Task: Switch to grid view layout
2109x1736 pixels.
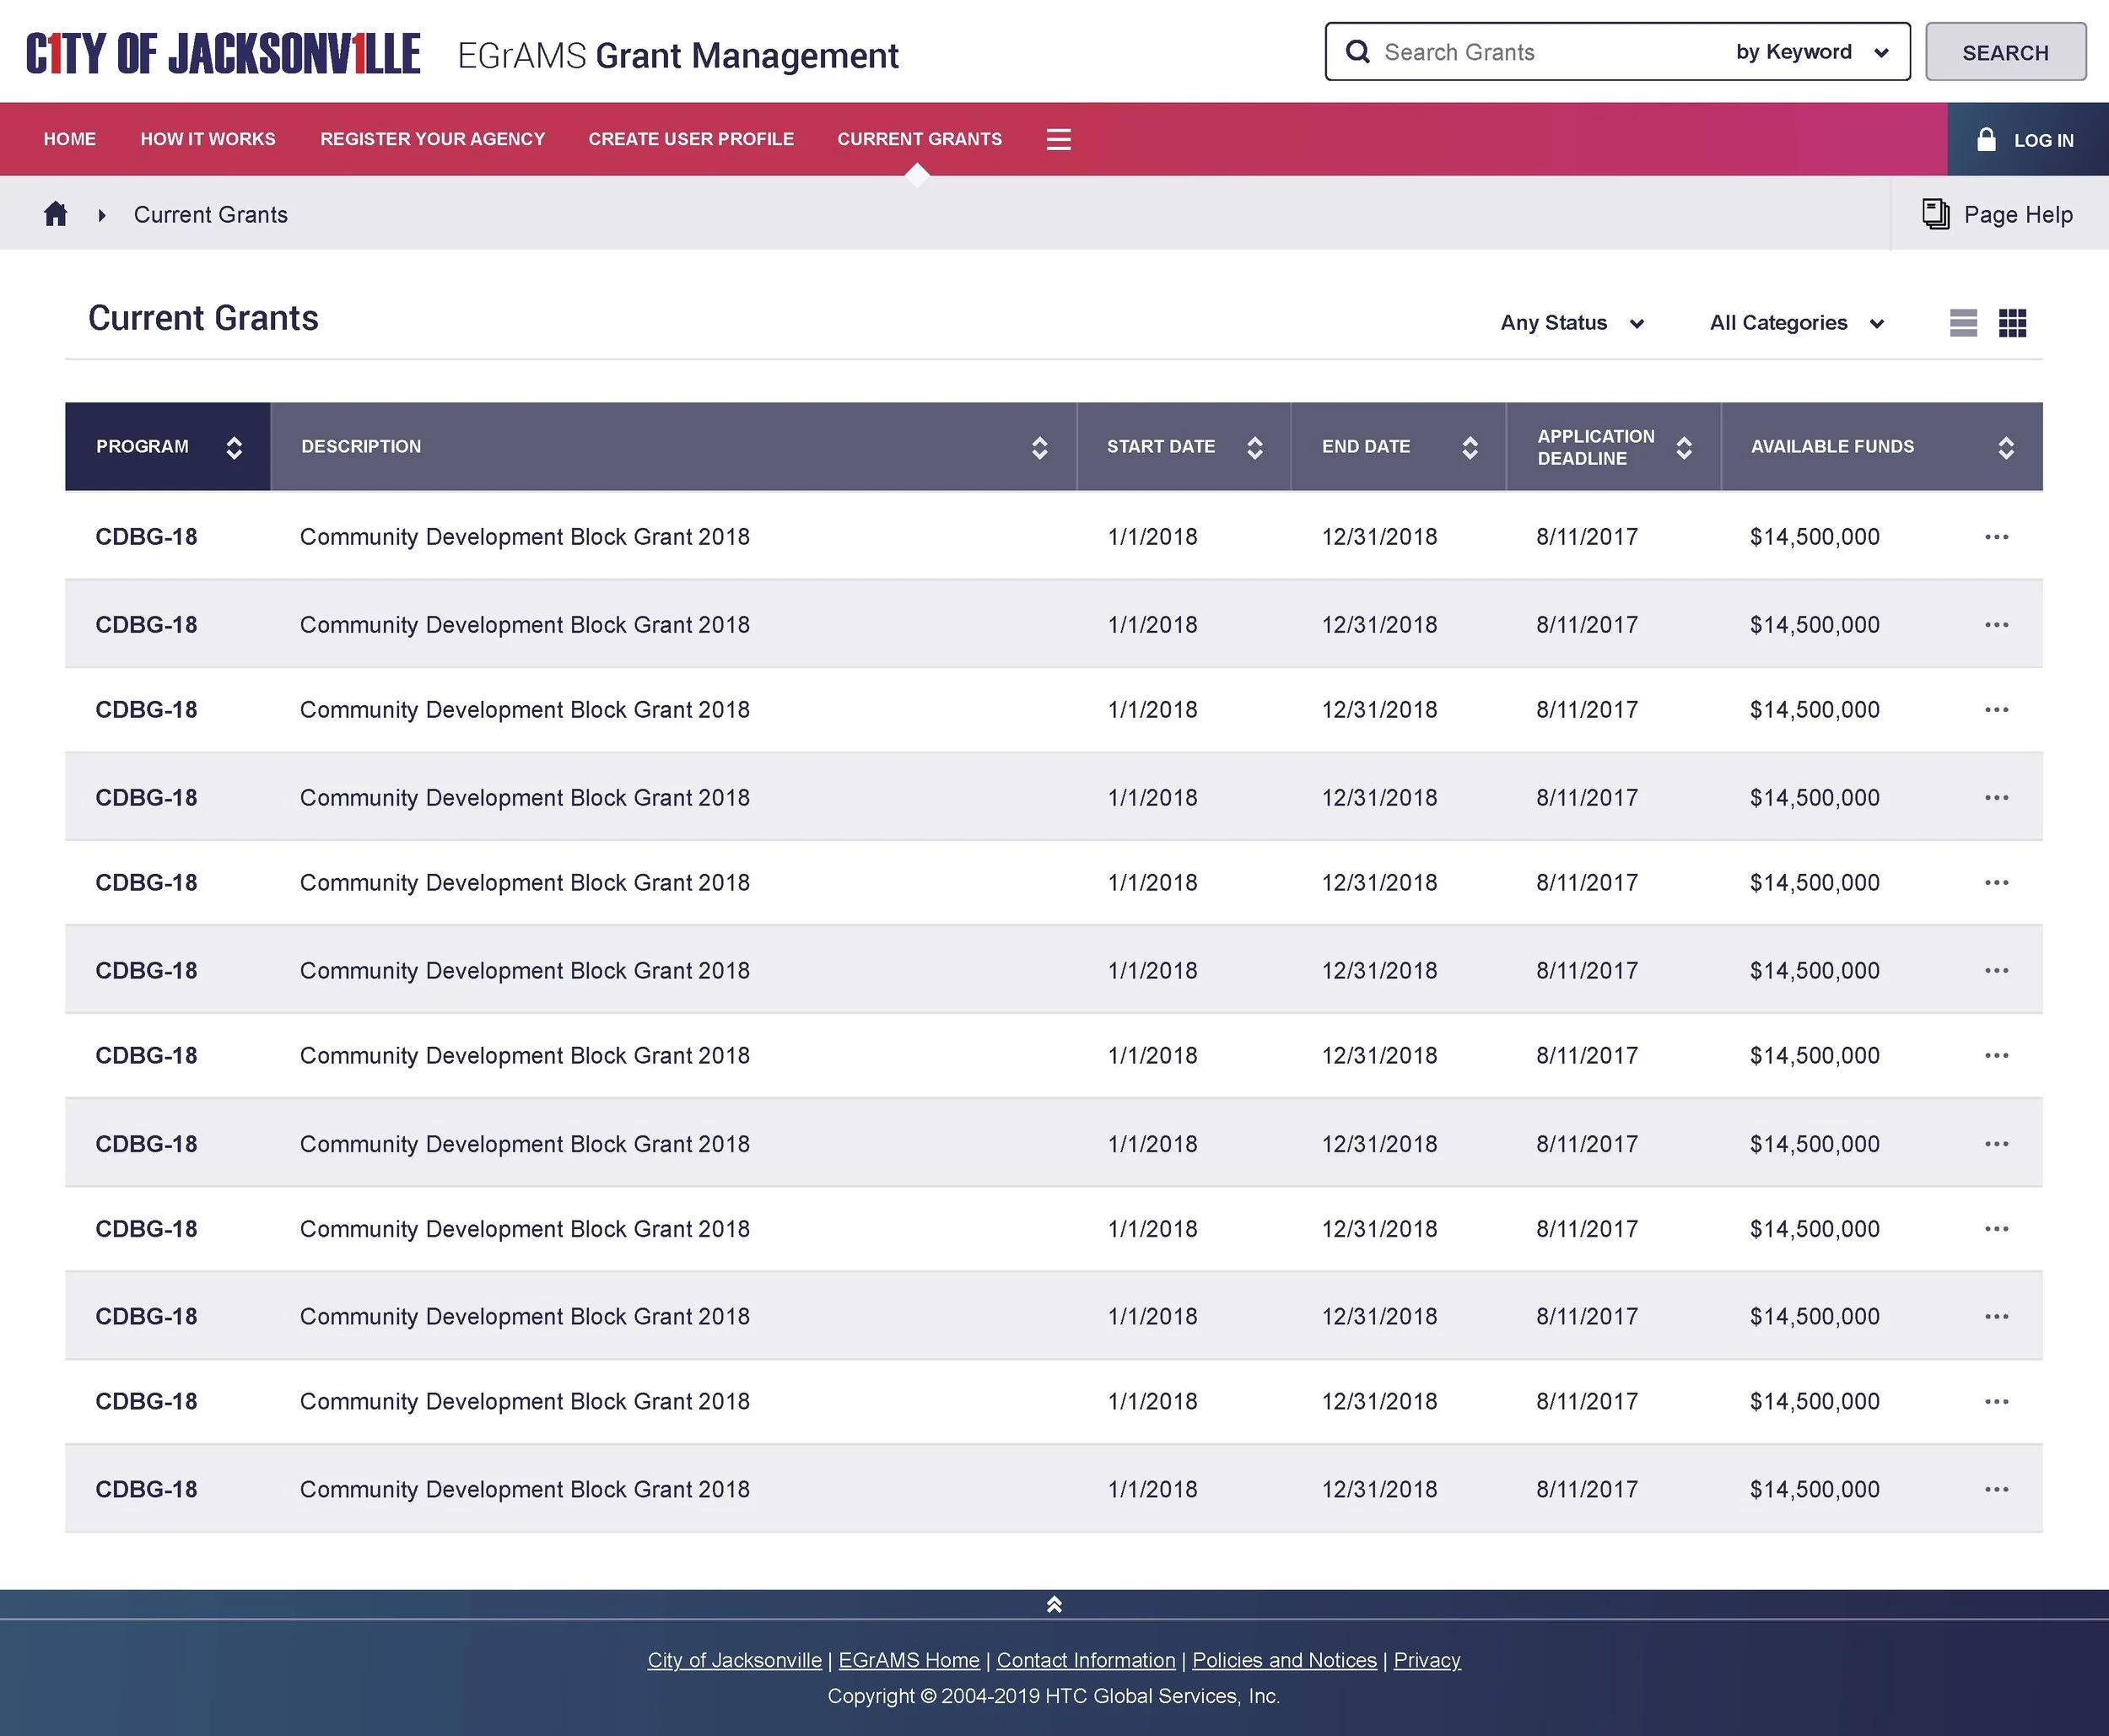Action: coord(2012,323)
